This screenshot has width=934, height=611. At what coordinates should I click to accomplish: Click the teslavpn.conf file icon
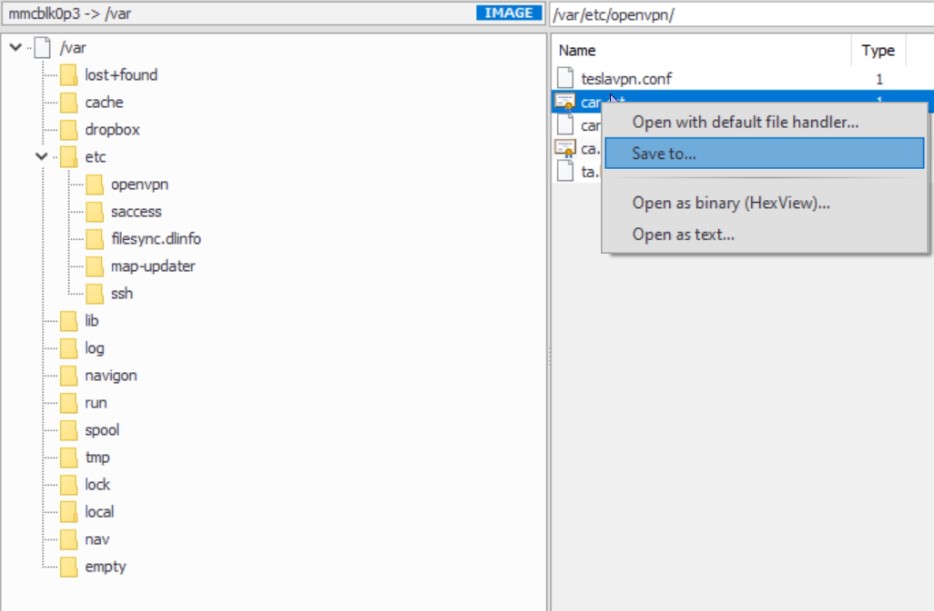pos(565,78)
